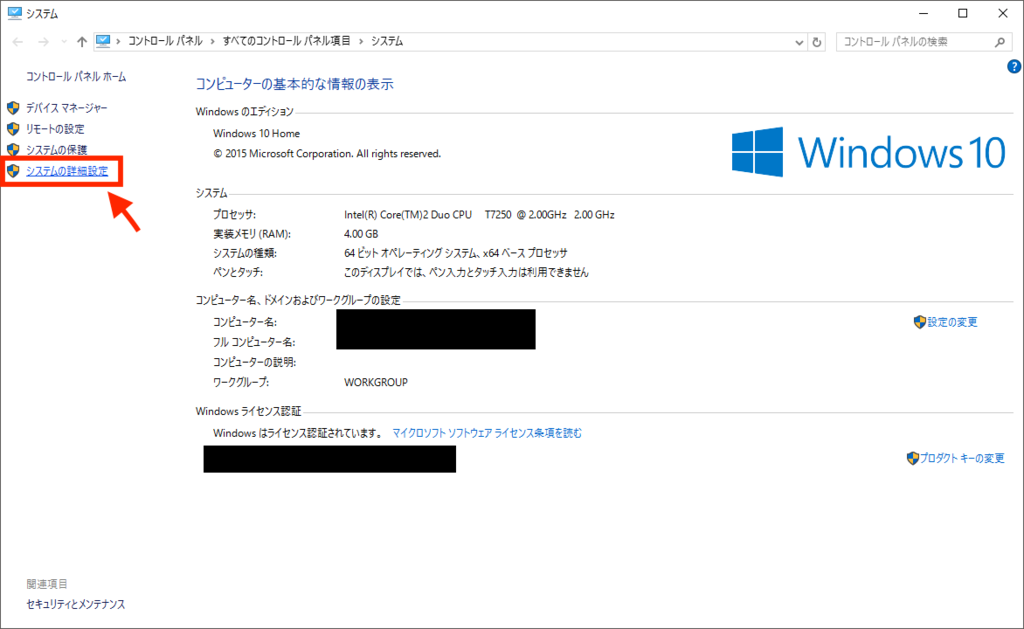
Task: Click shield icon beside 設定の変更
Action: click(x=920, y=322)
